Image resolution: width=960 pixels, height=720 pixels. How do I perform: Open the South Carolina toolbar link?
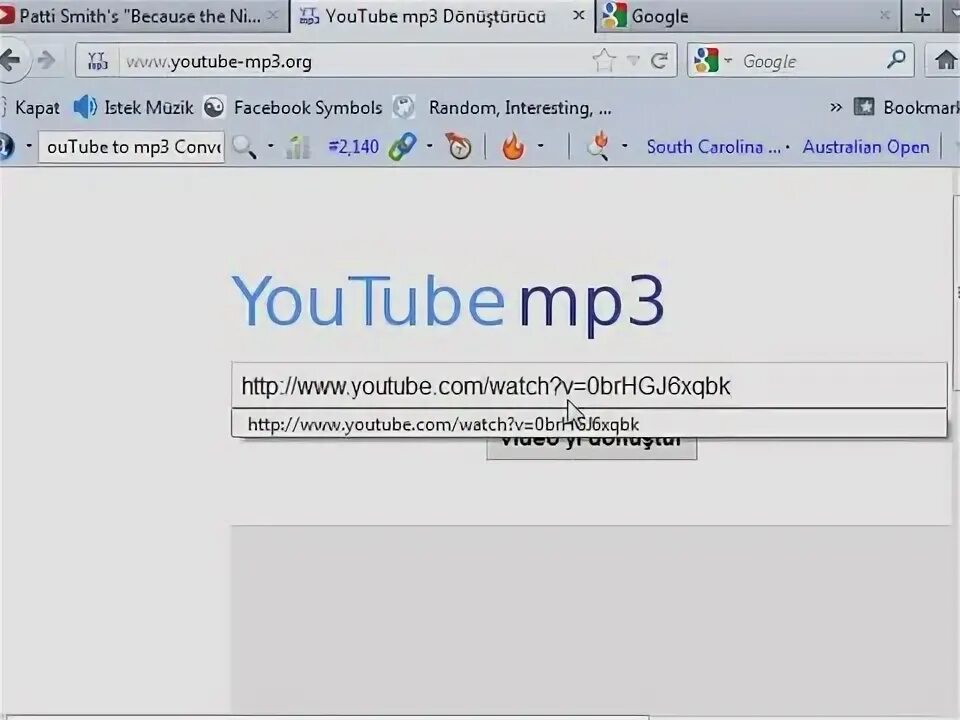click(714, 147)
